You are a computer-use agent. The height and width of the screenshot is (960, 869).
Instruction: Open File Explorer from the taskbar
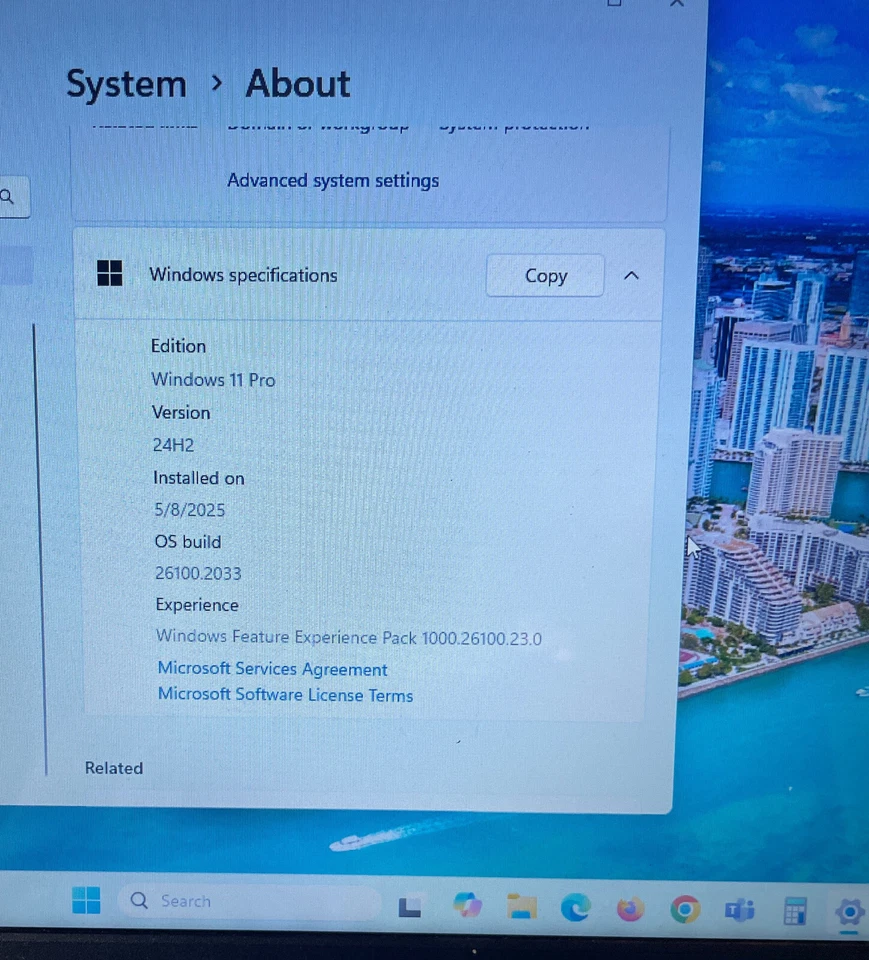[520, 906]
